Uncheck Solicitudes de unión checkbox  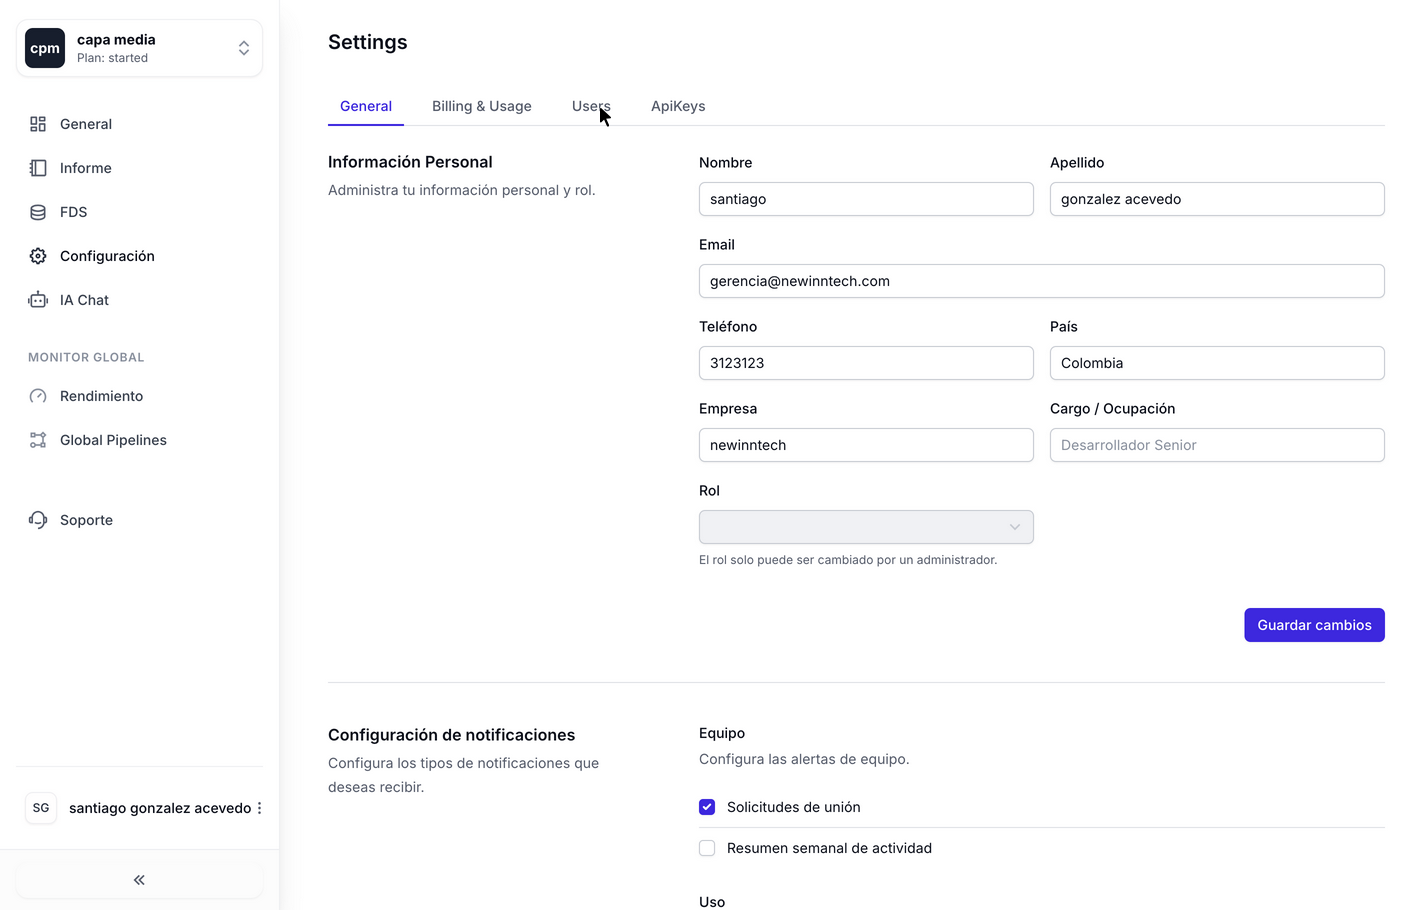(x=707, y=807)
